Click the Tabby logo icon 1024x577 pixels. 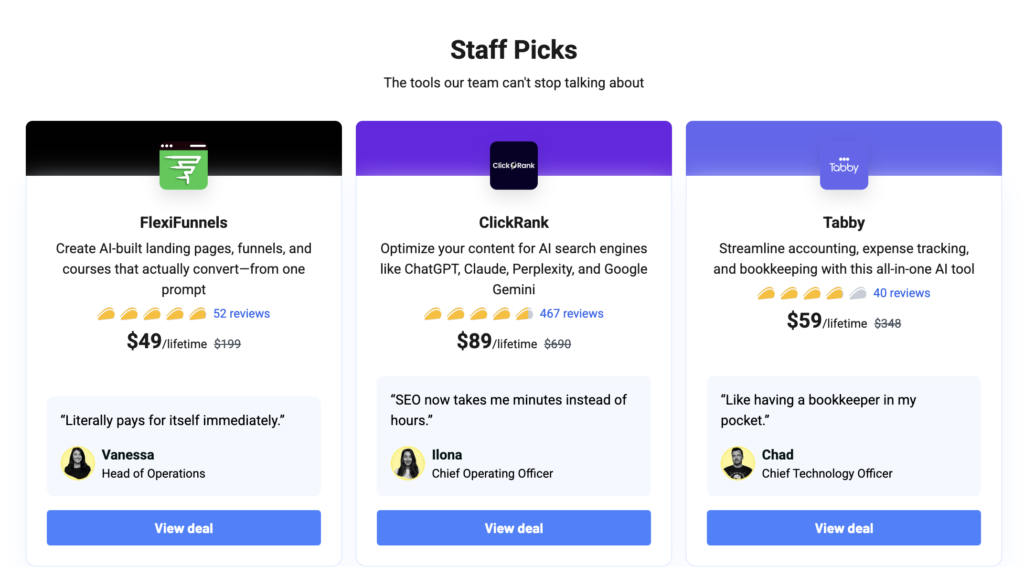point(844,166)
